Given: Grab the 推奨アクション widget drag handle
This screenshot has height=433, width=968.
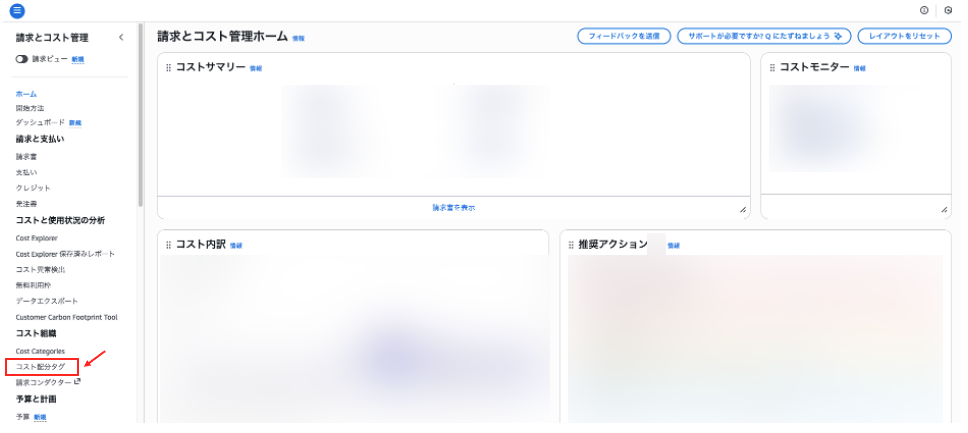Looking at the screenshot, I should click(x=570, y=245).
